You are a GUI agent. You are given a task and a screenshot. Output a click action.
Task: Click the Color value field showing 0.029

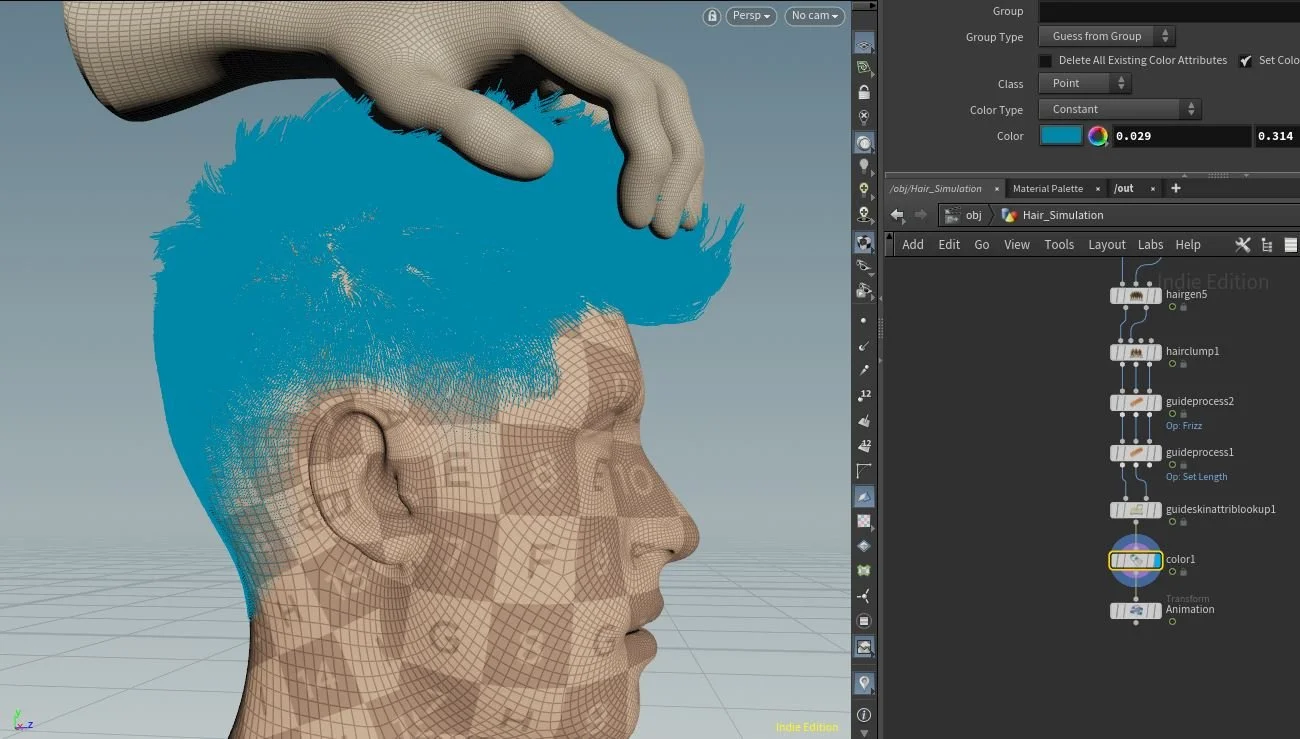(x=1180, y=135)
